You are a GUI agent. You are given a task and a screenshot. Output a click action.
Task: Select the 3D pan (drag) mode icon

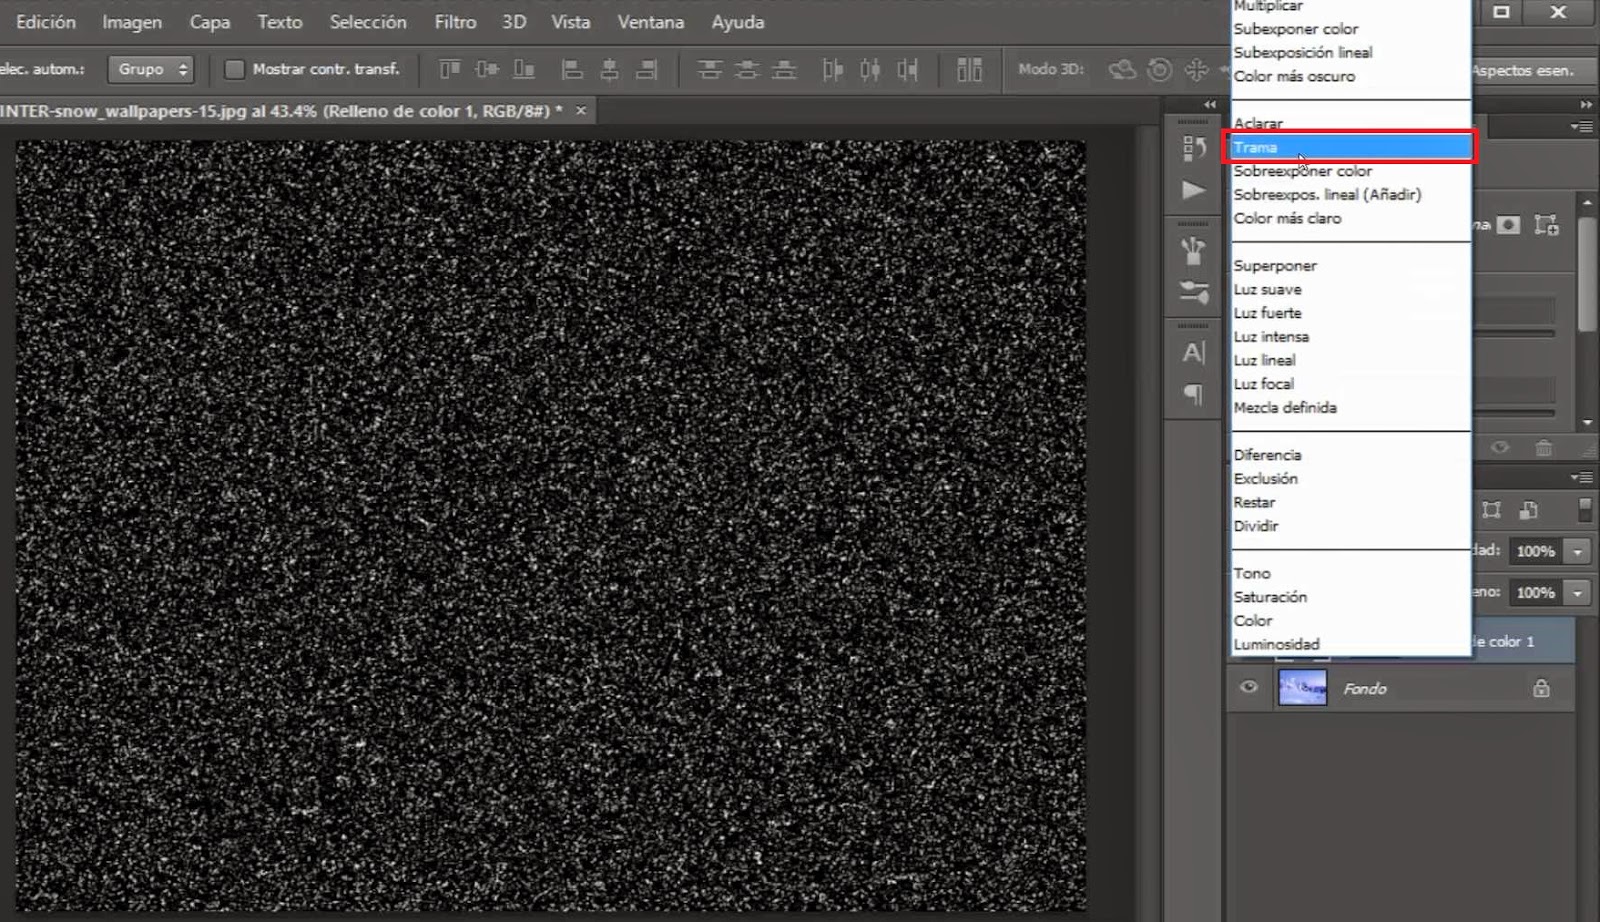(x=1196, y=69)
